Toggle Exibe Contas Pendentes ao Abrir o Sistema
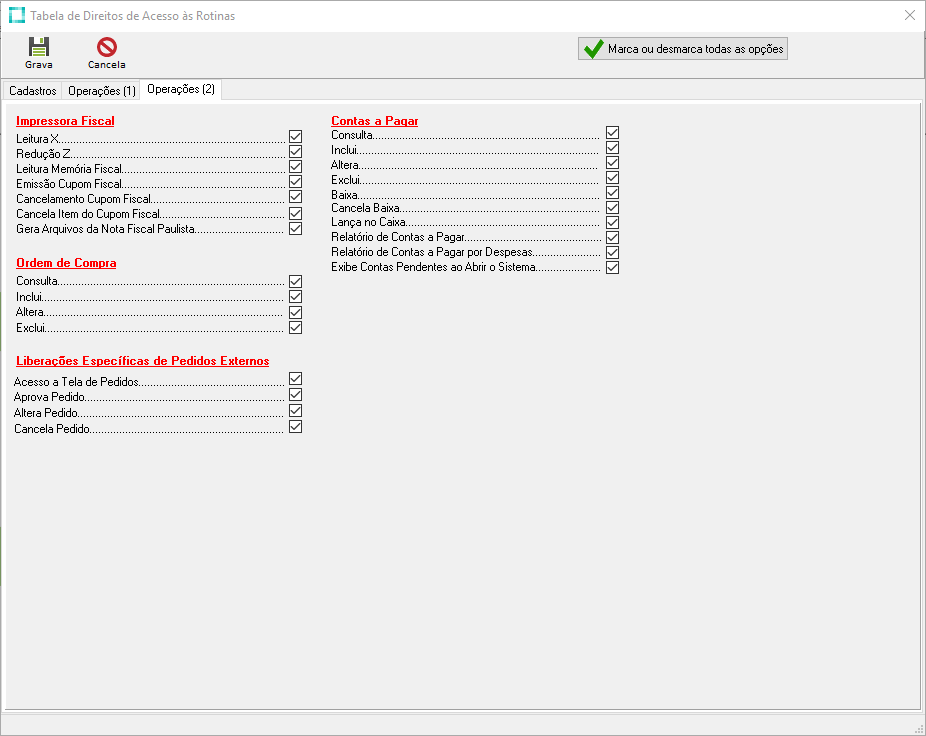Viewport: 926px width, 736px height. pyautogui.click(x=612, y=267)
